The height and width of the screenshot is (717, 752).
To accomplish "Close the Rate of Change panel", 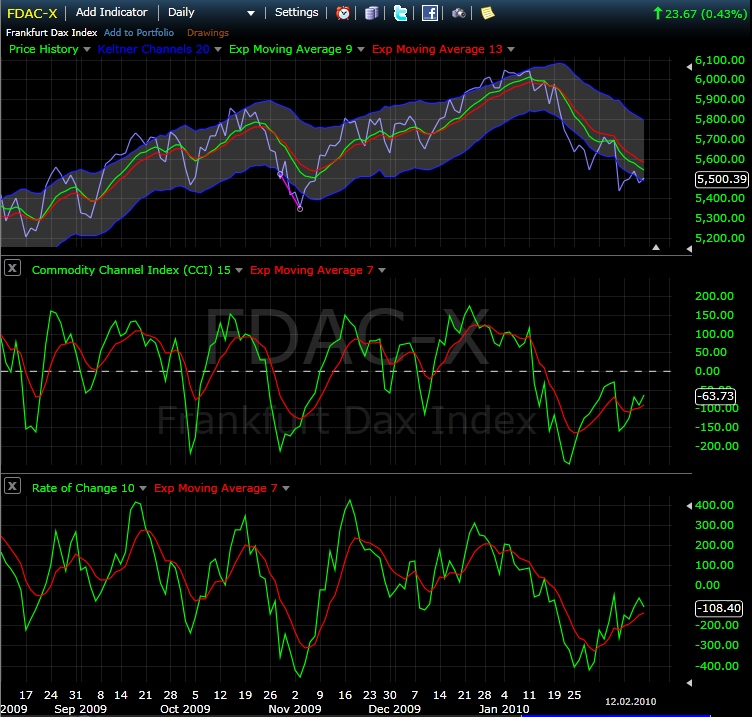I will pos(12,486).
